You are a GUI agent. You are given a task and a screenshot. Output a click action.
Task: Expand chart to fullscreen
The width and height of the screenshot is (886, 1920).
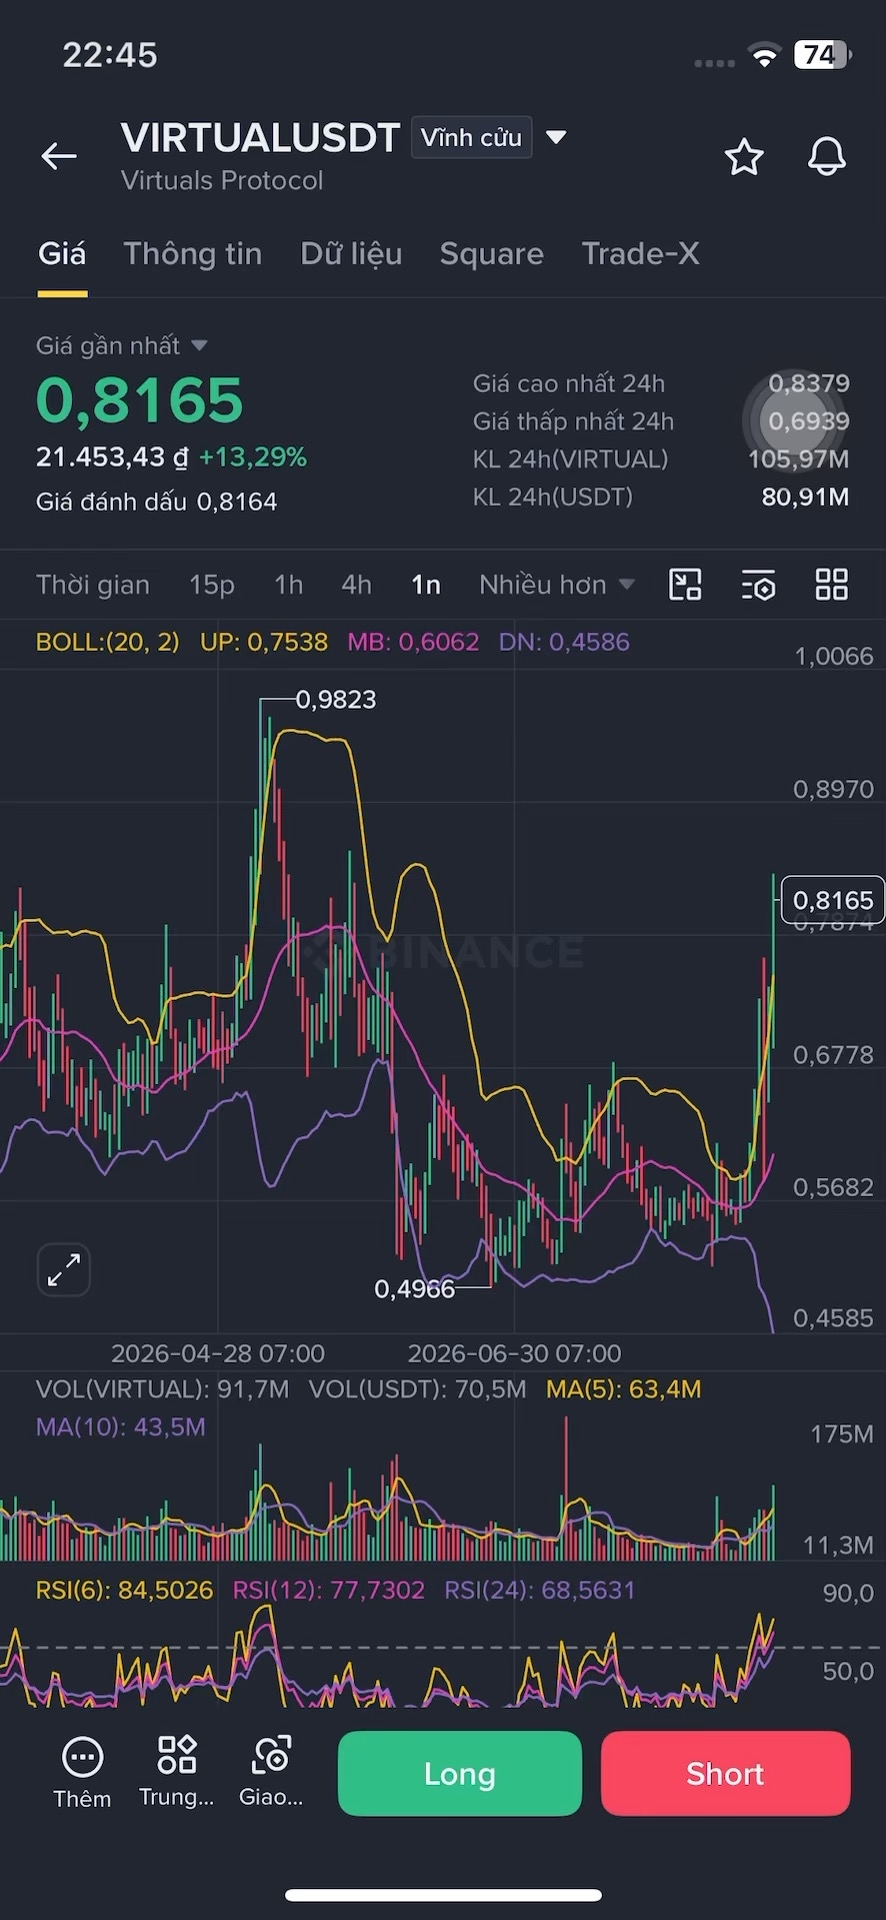(x=64, y=1270)
